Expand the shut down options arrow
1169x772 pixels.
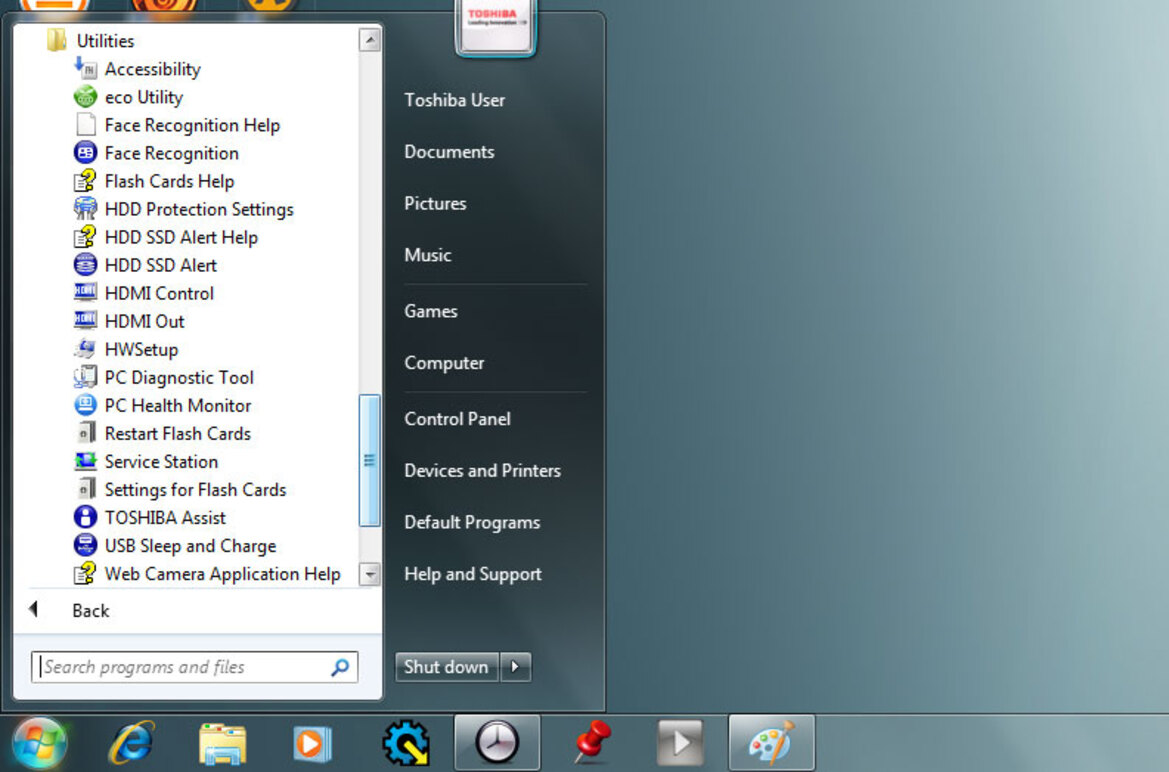point(515,667)
